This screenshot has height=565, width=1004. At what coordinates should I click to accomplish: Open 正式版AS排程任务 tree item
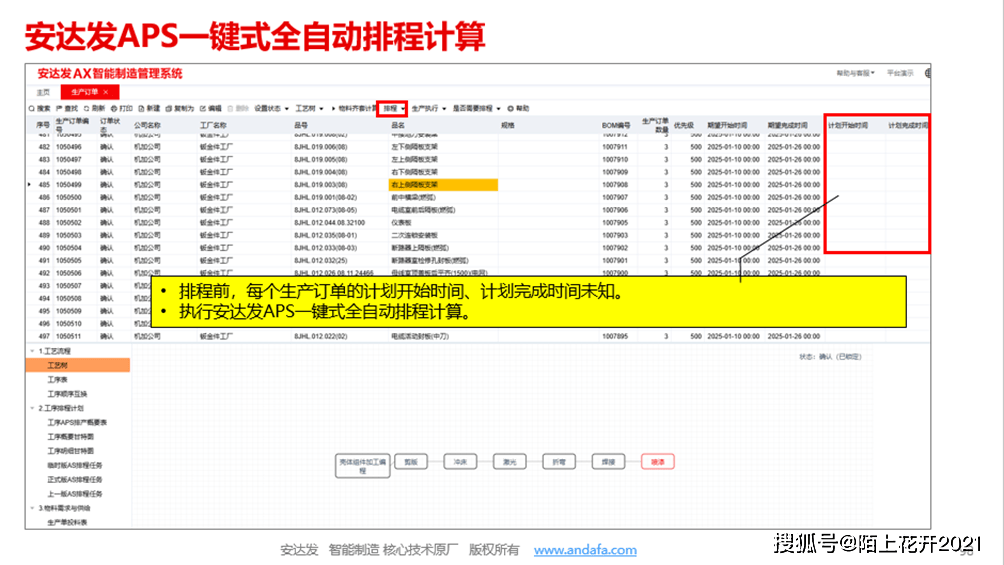pyautogui.click(x=74, y=480)
